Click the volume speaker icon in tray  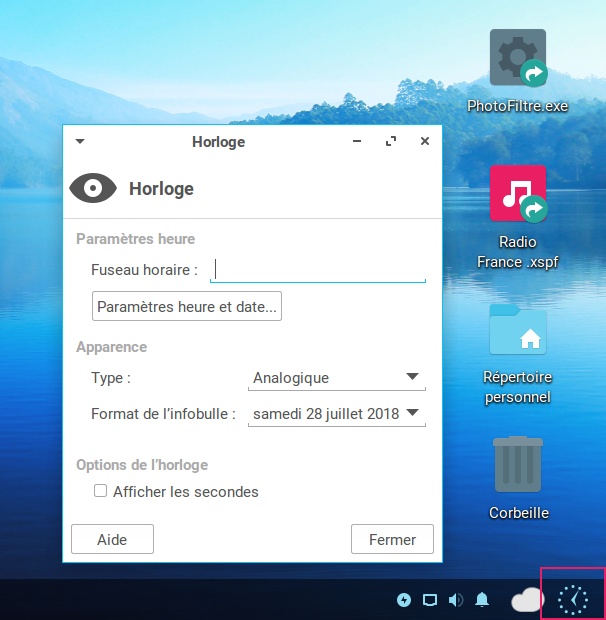click(456, 600)
